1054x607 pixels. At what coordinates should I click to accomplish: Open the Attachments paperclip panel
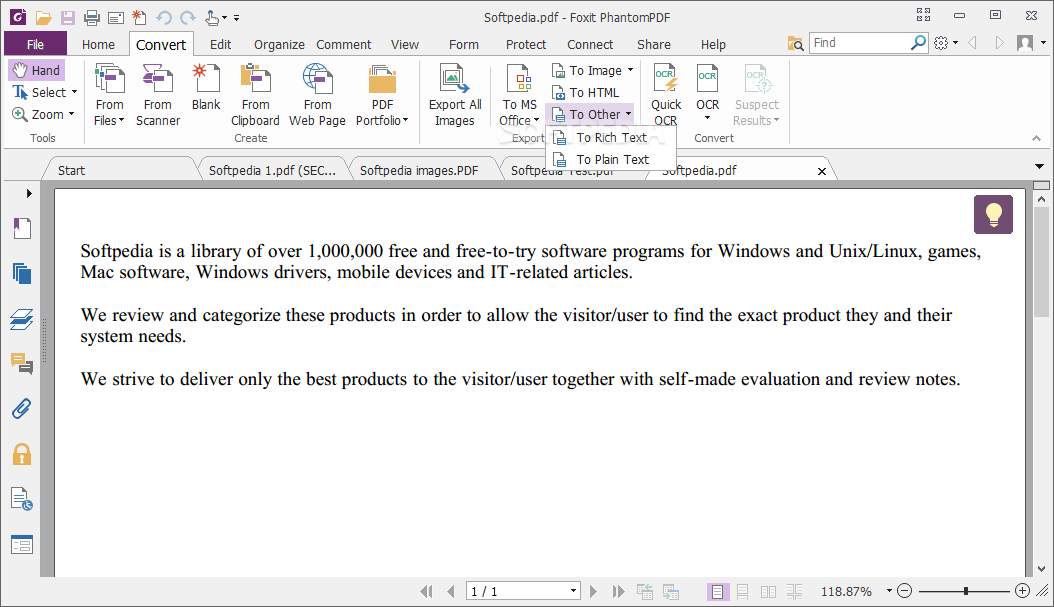tap(22, 409)
